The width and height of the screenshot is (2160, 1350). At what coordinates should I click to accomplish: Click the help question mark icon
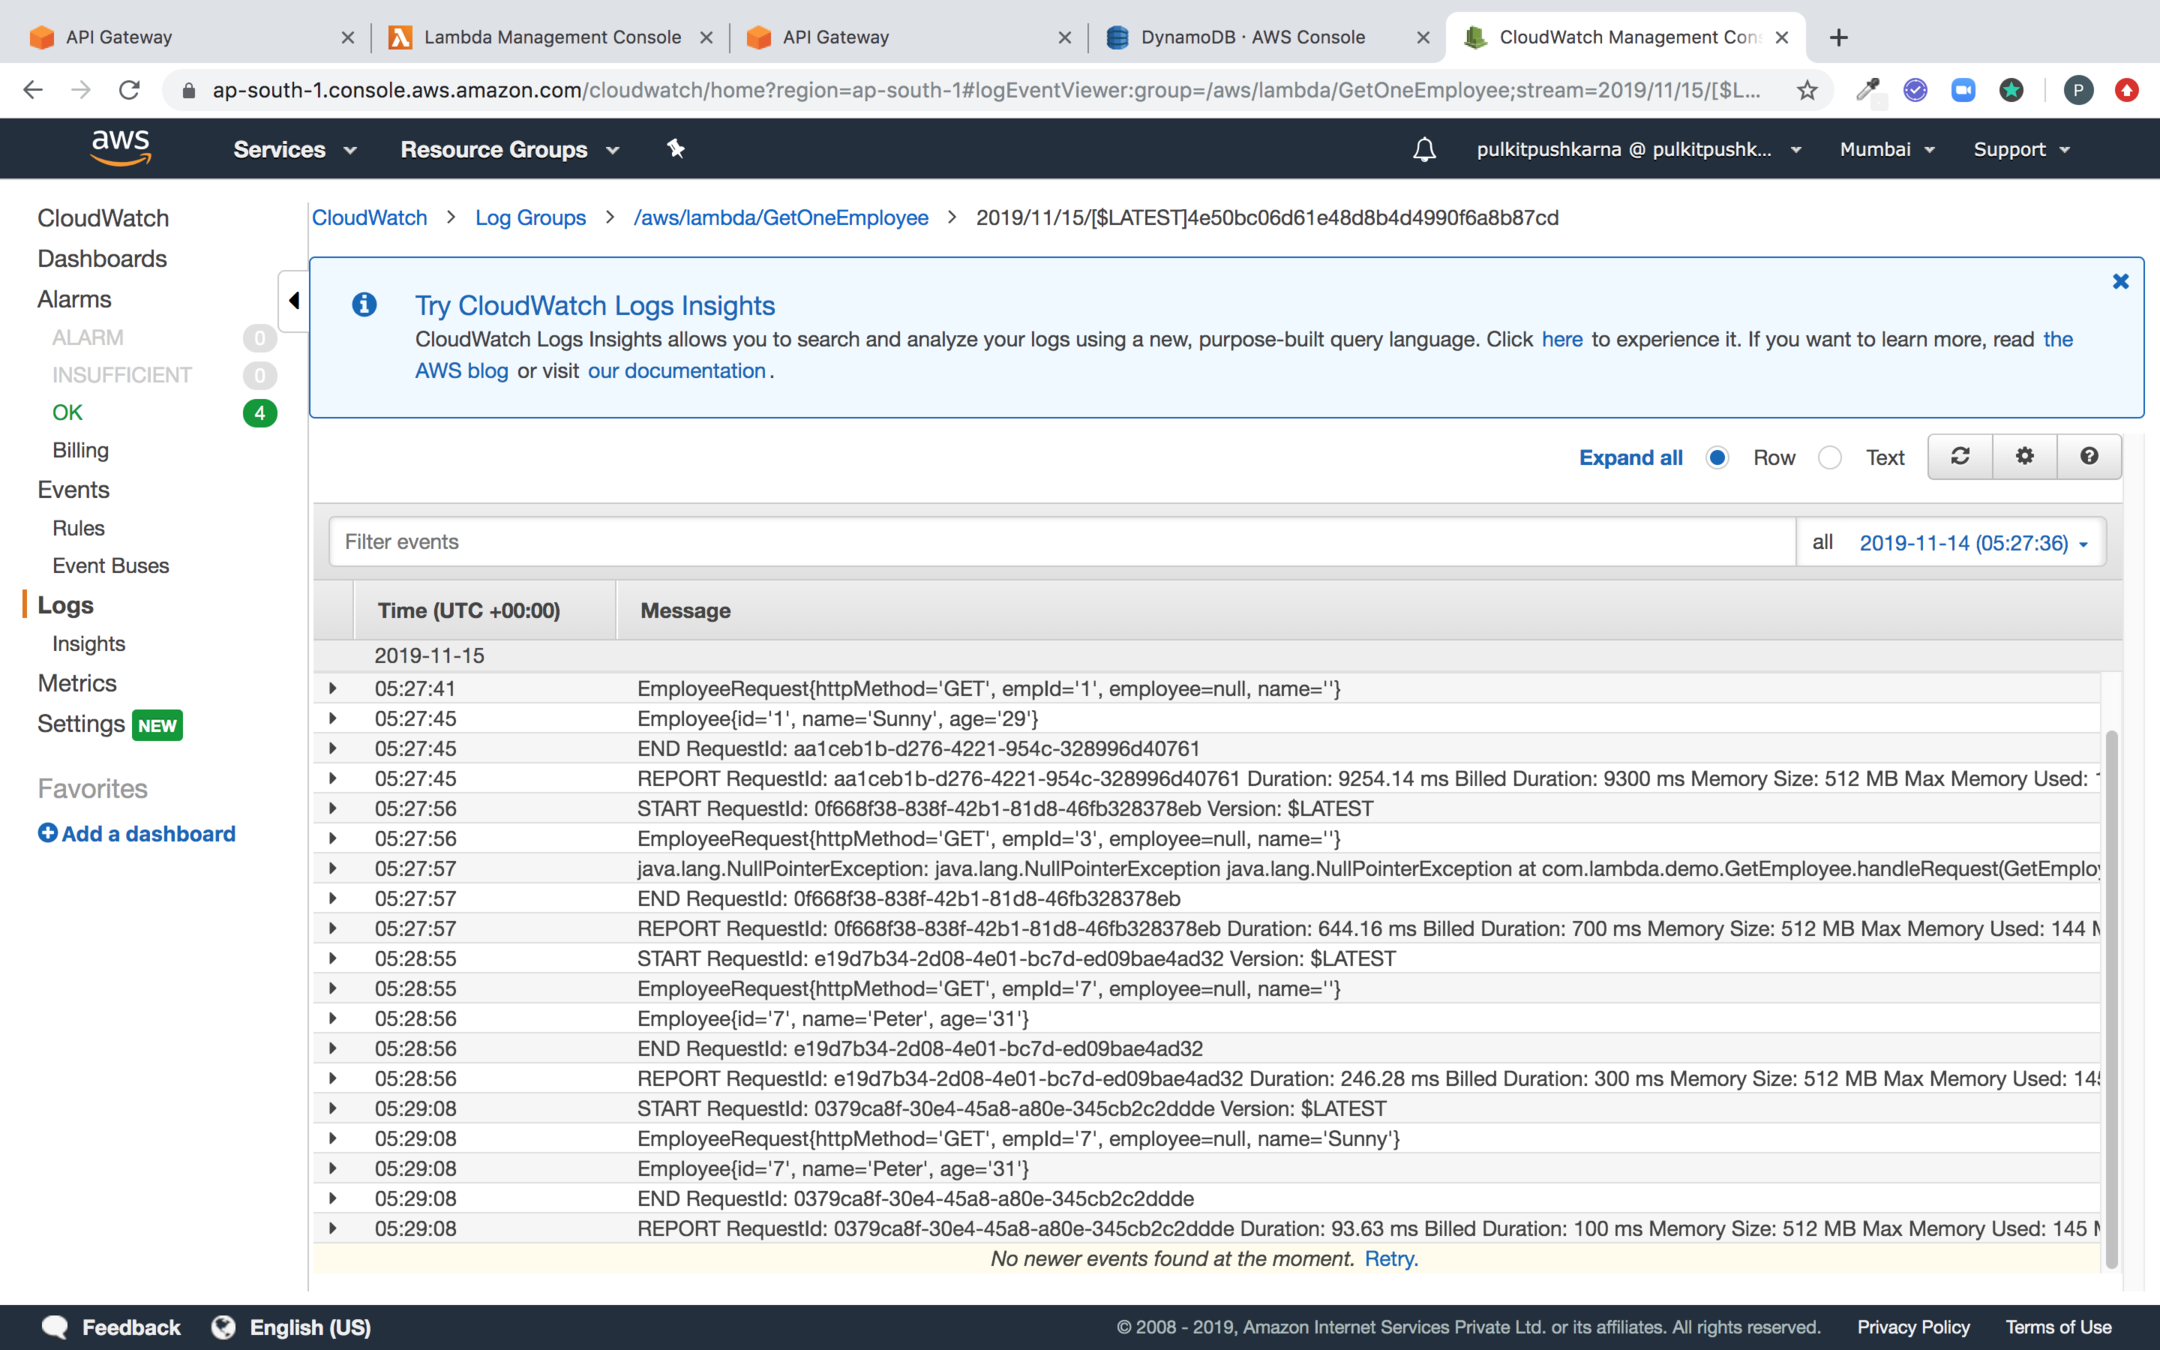(2089, 457)
